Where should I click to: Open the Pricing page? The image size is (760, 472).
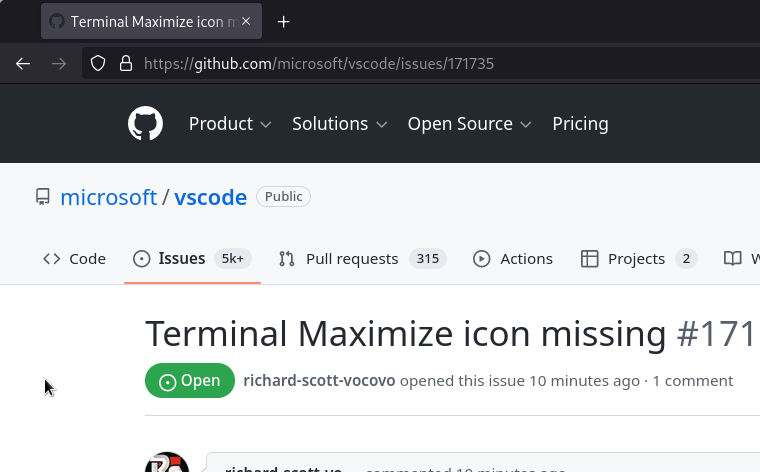580,124
